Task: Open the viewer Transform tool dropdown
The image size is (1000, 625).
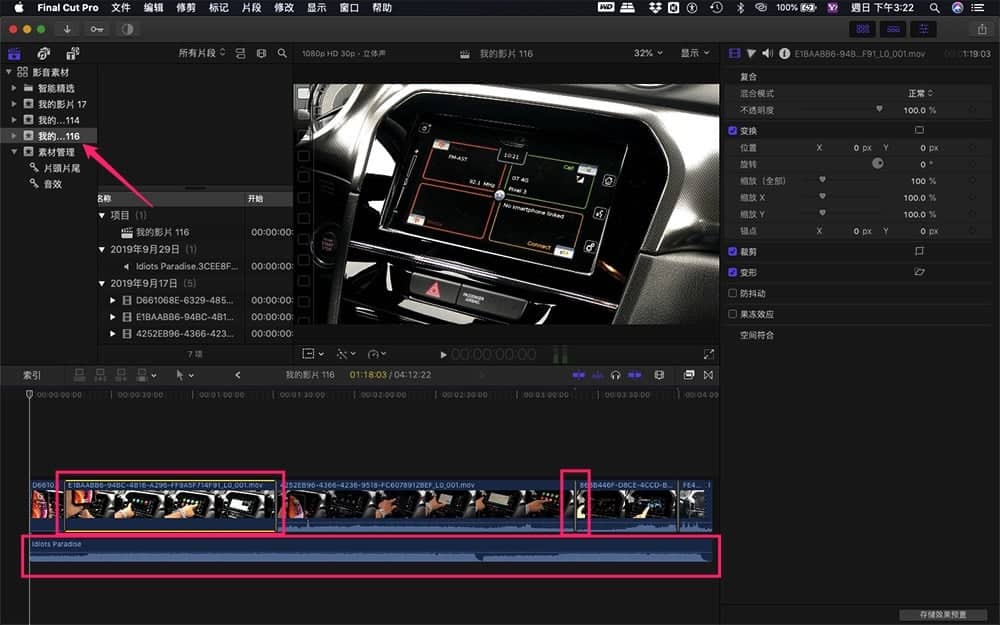Action: click(312, 354)
